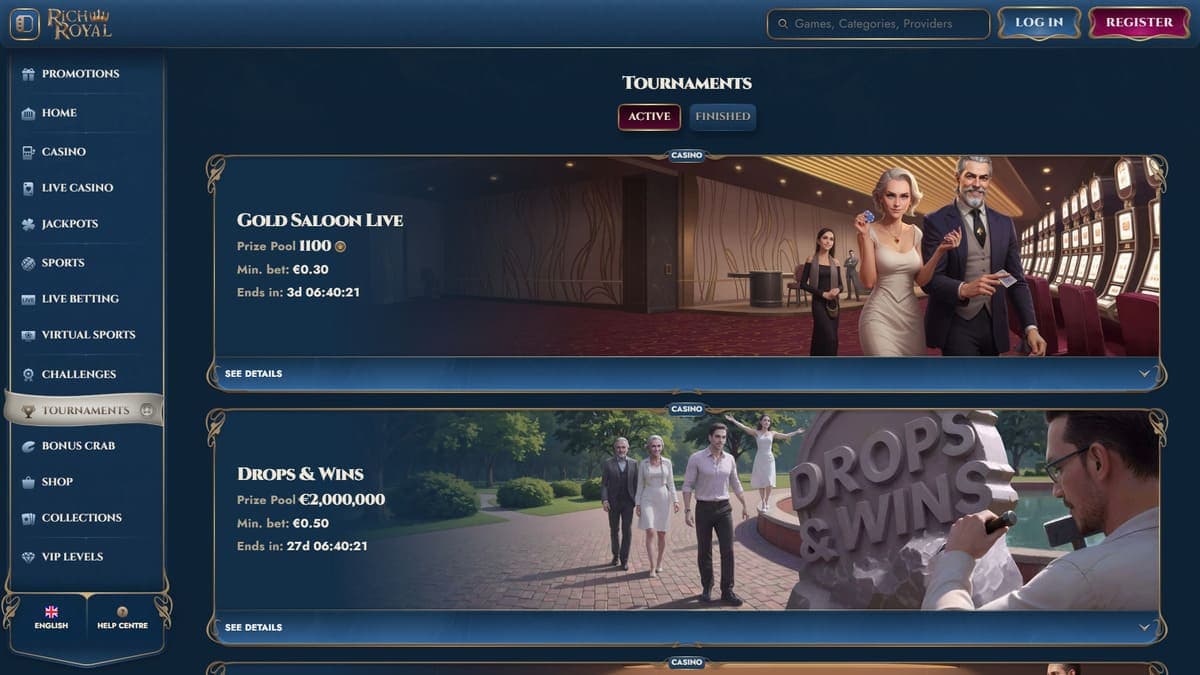This screenshot has height=675, width=1200.
Task: Click the badge icon on Tournaments menu item
Action: coord(147,410)
